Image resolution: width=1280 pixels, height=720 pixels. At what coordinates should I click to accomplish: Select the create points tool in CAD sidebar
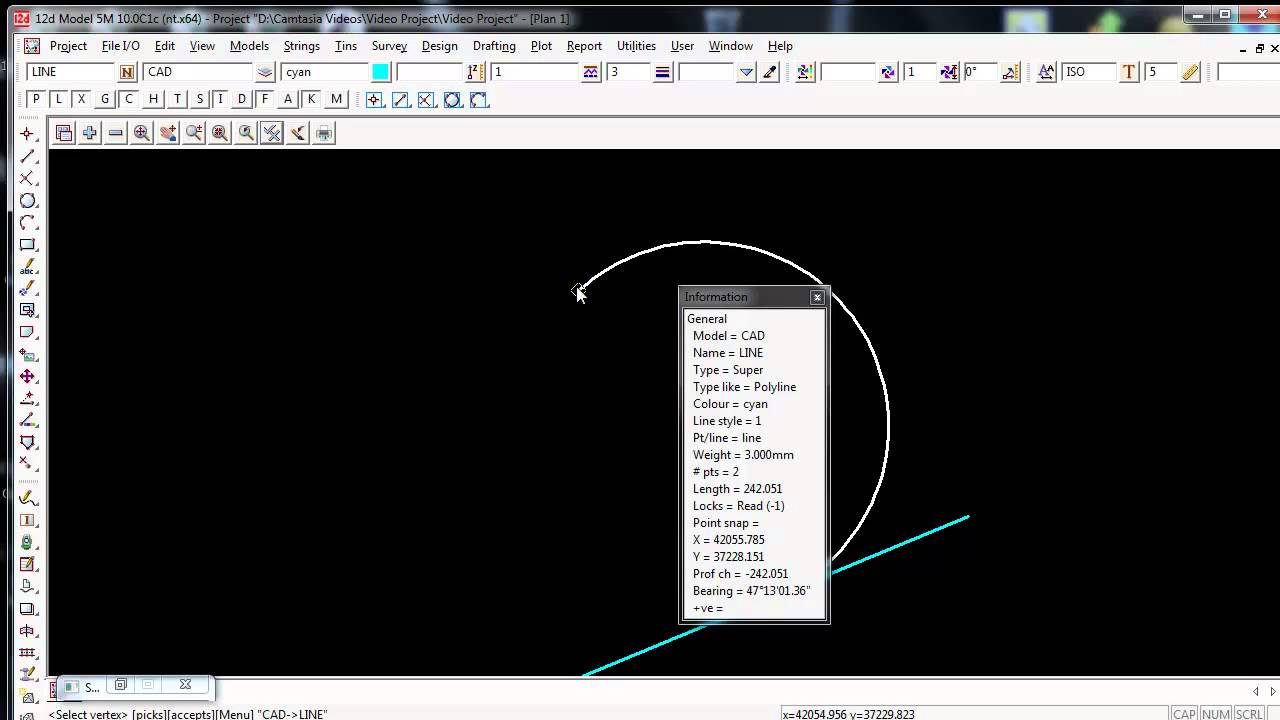click(28, 134)
